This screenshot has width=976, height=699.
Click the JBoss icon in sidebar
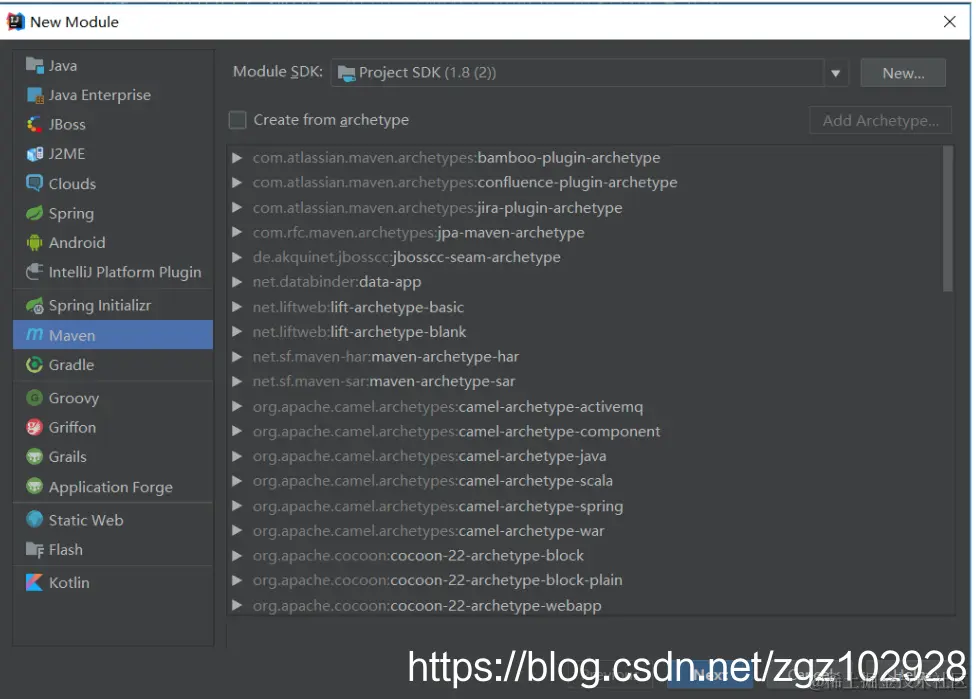tap(34, 124)
